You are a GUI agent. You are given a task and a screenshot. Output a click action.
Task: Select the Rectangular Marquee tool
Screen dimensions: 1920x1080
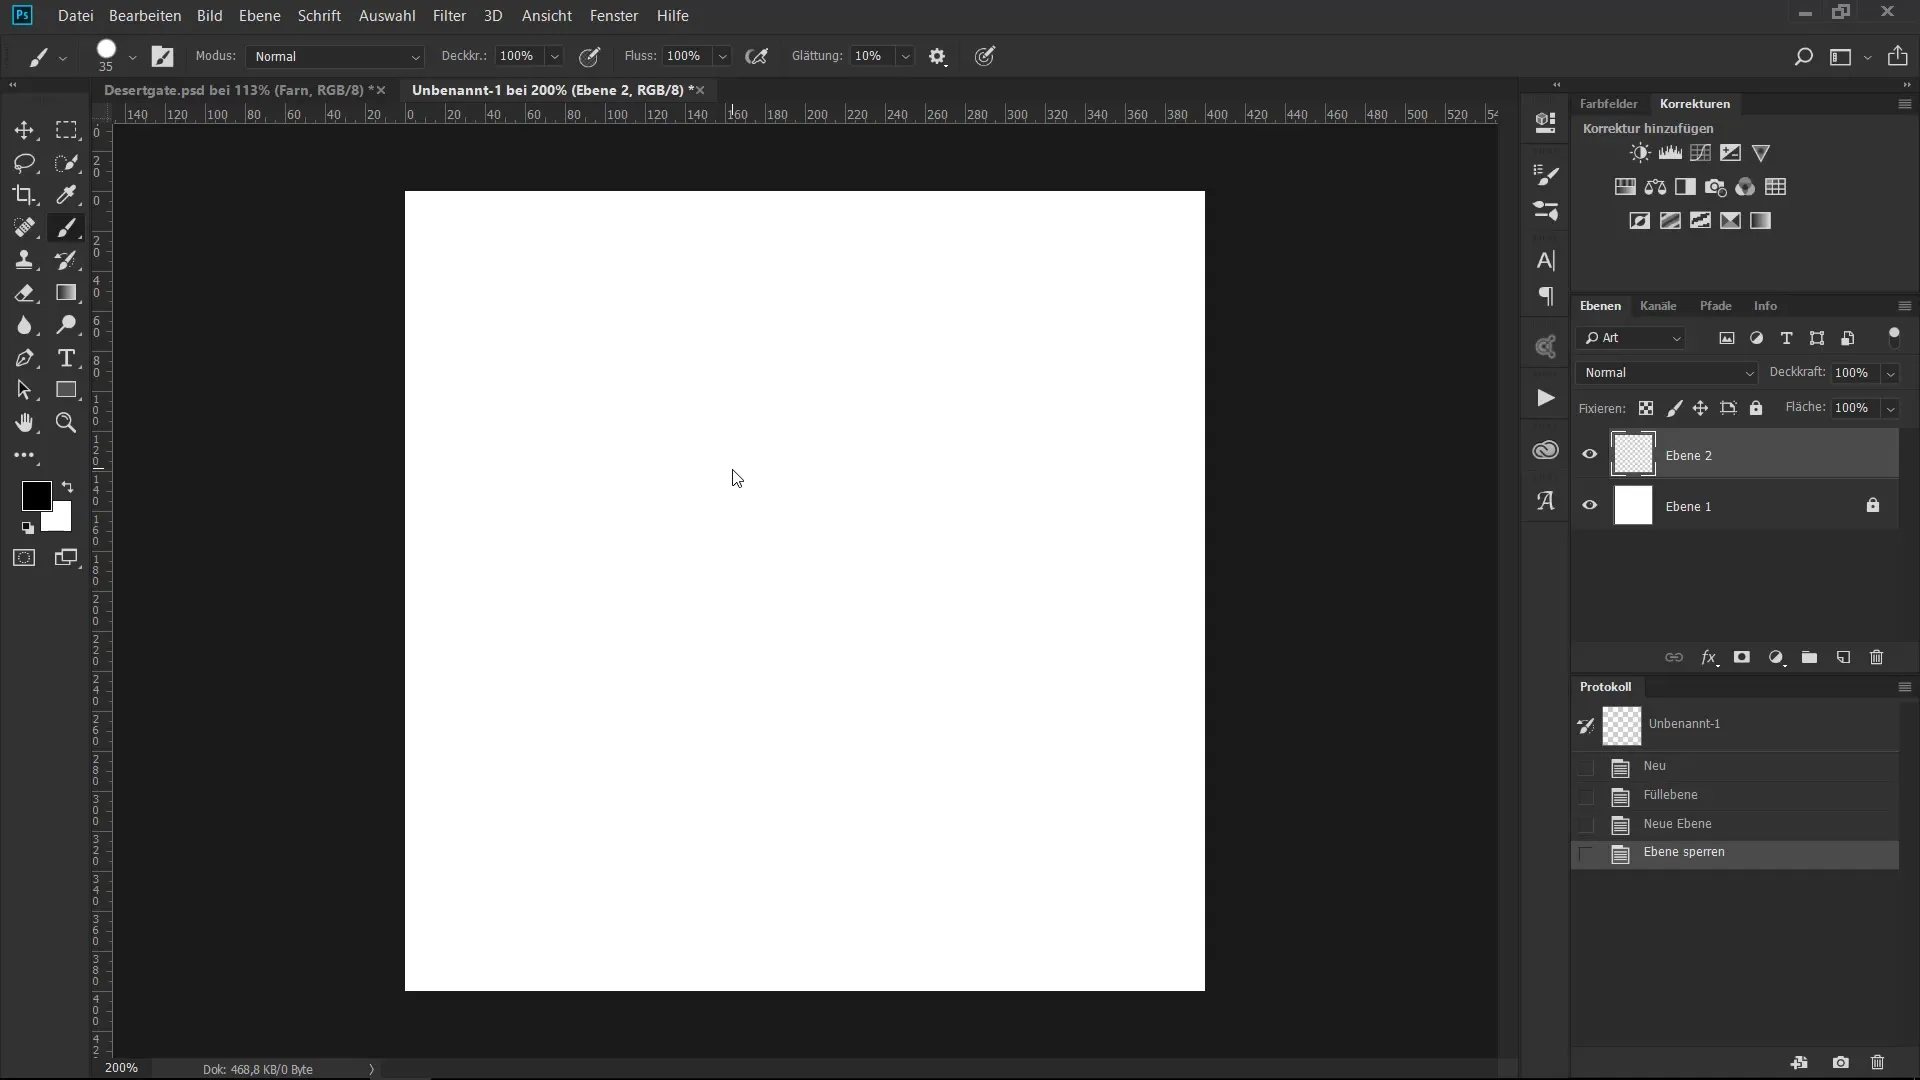(x=66, y=130)
